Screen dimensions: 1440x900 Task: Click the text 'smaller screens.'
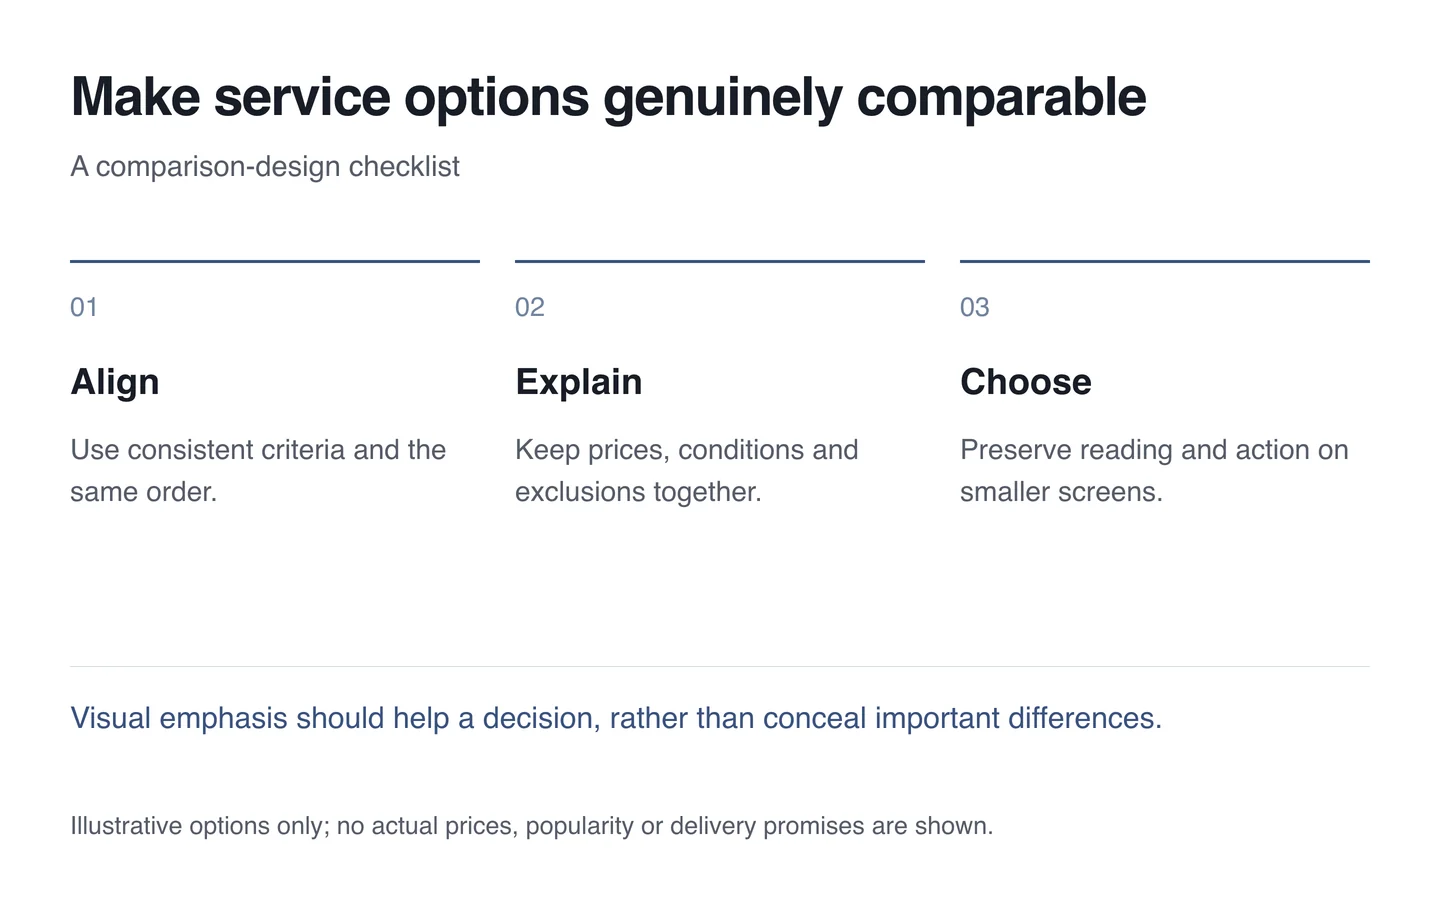[1061, 492]
